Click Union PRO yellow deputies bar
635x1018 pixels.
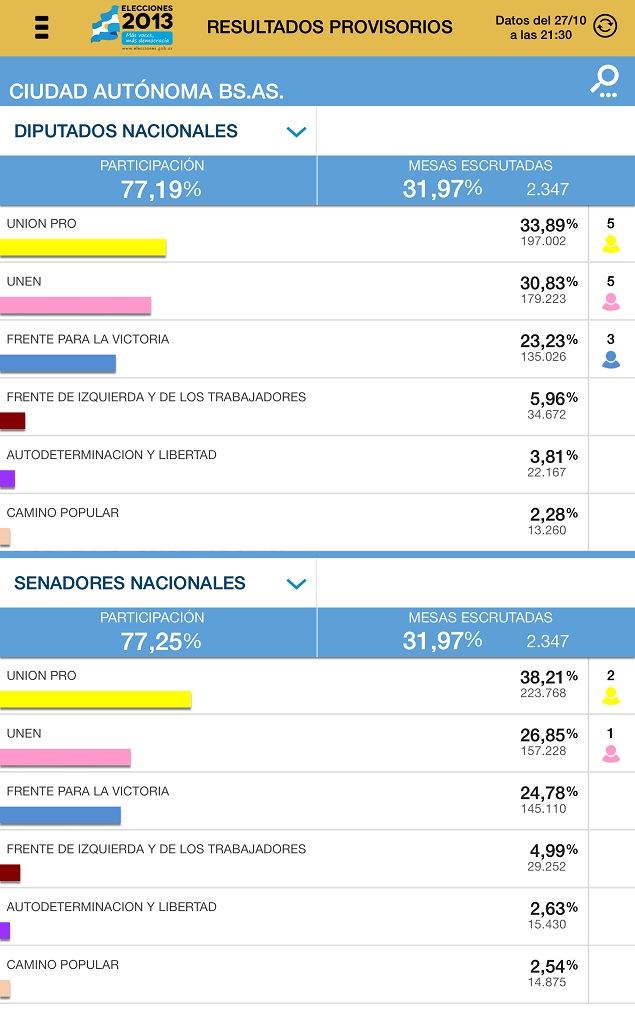[83, 247]
